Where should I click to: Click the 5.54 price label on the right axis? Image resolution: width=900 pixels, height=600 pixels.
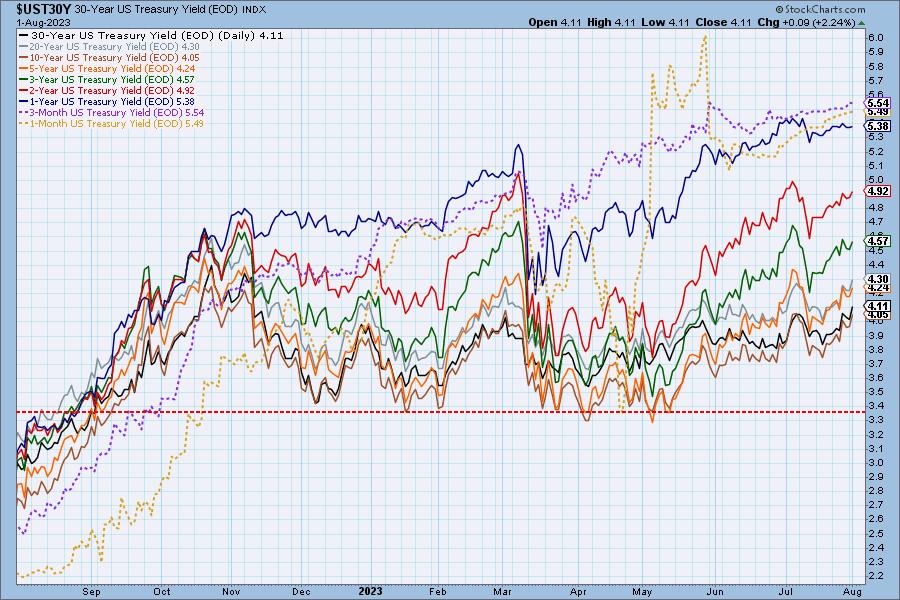pyautogui.click(x=878, y=103)
